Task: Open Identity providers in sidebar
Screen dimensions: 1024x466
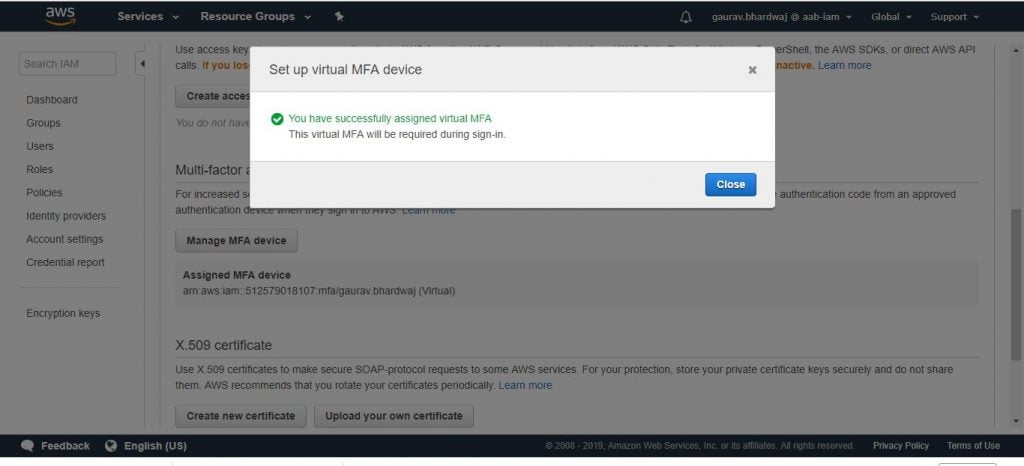Action: [66, 216]
